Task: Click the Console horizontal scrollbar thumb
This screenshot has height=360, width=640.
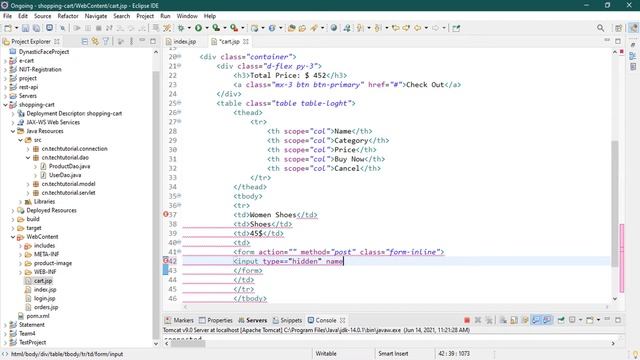Action: 188,344
